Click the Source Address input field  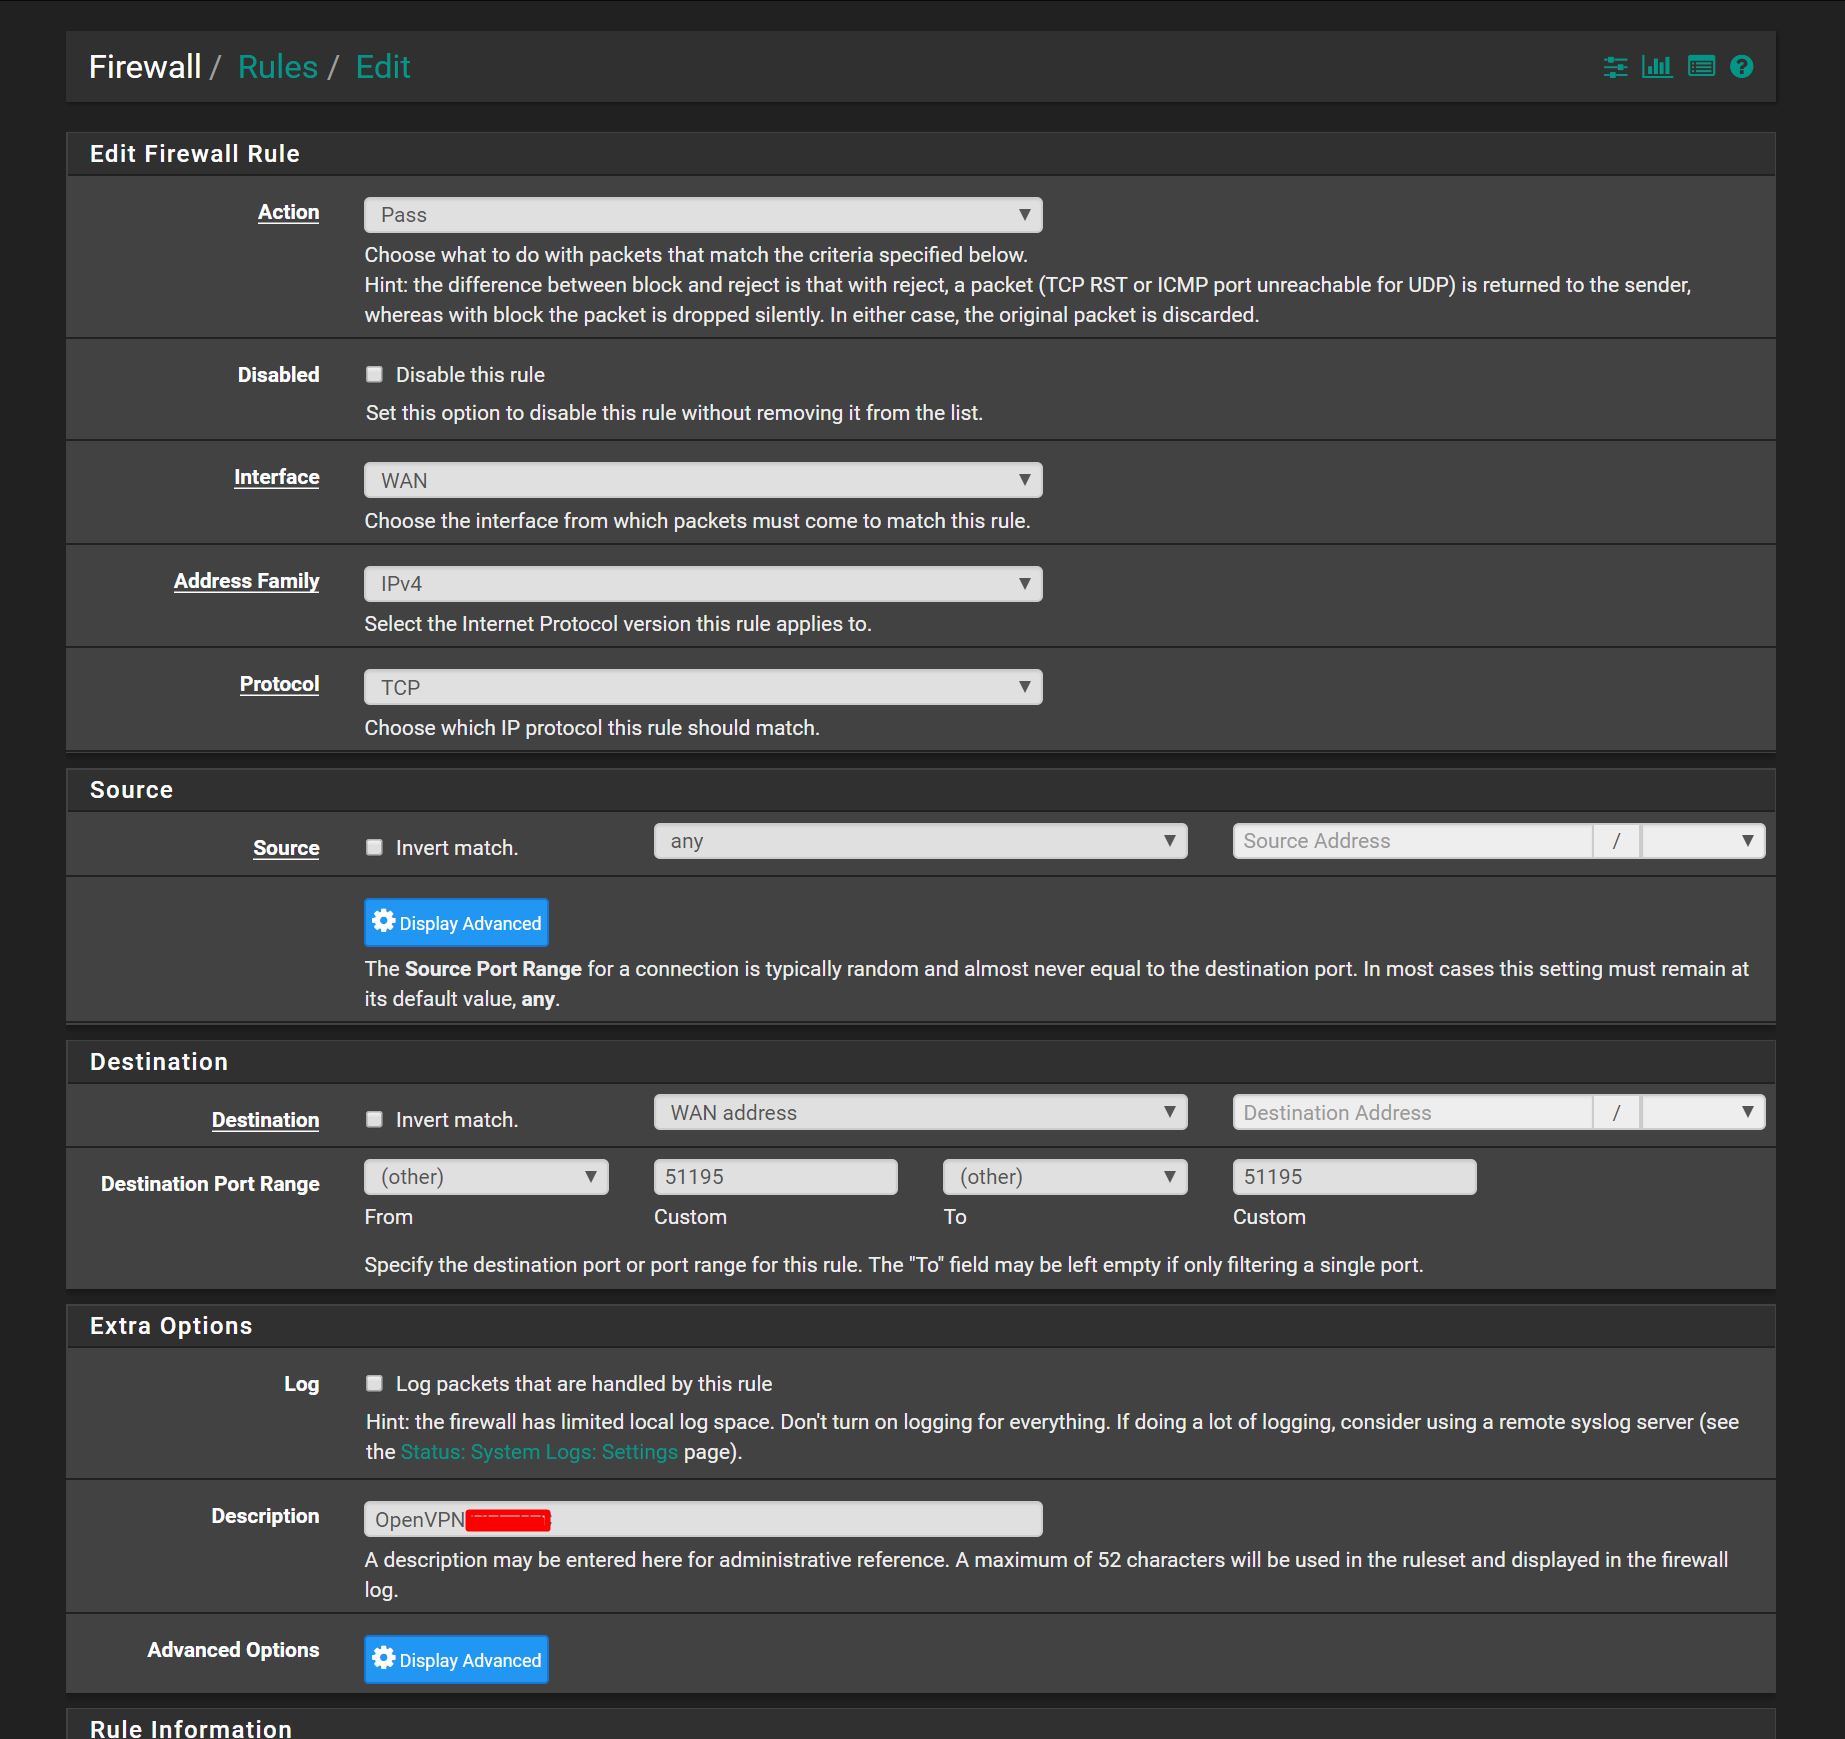point(1411,841)
